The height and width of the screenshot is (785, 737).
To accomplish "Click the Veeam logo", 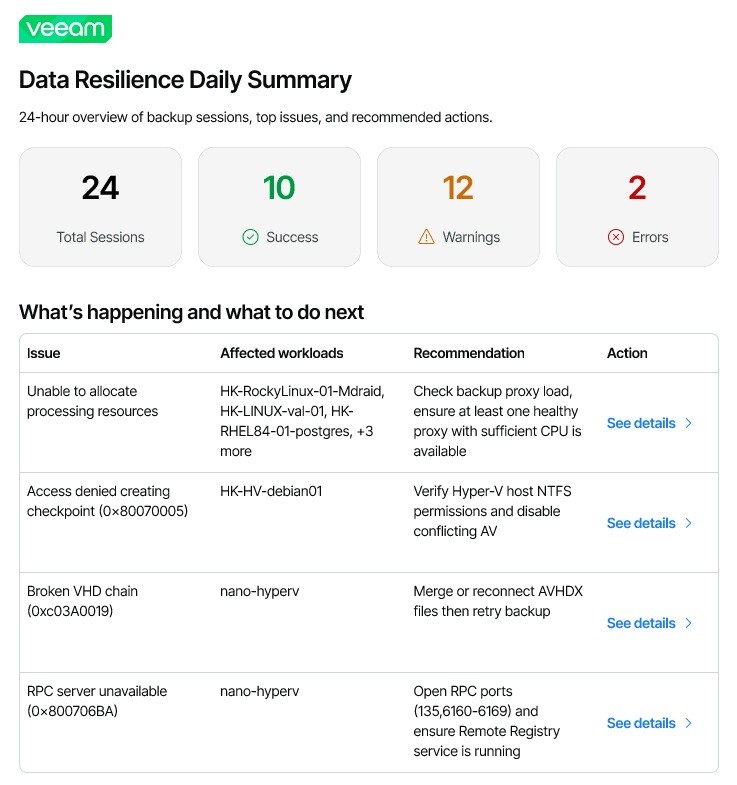I will pos(65,29).
